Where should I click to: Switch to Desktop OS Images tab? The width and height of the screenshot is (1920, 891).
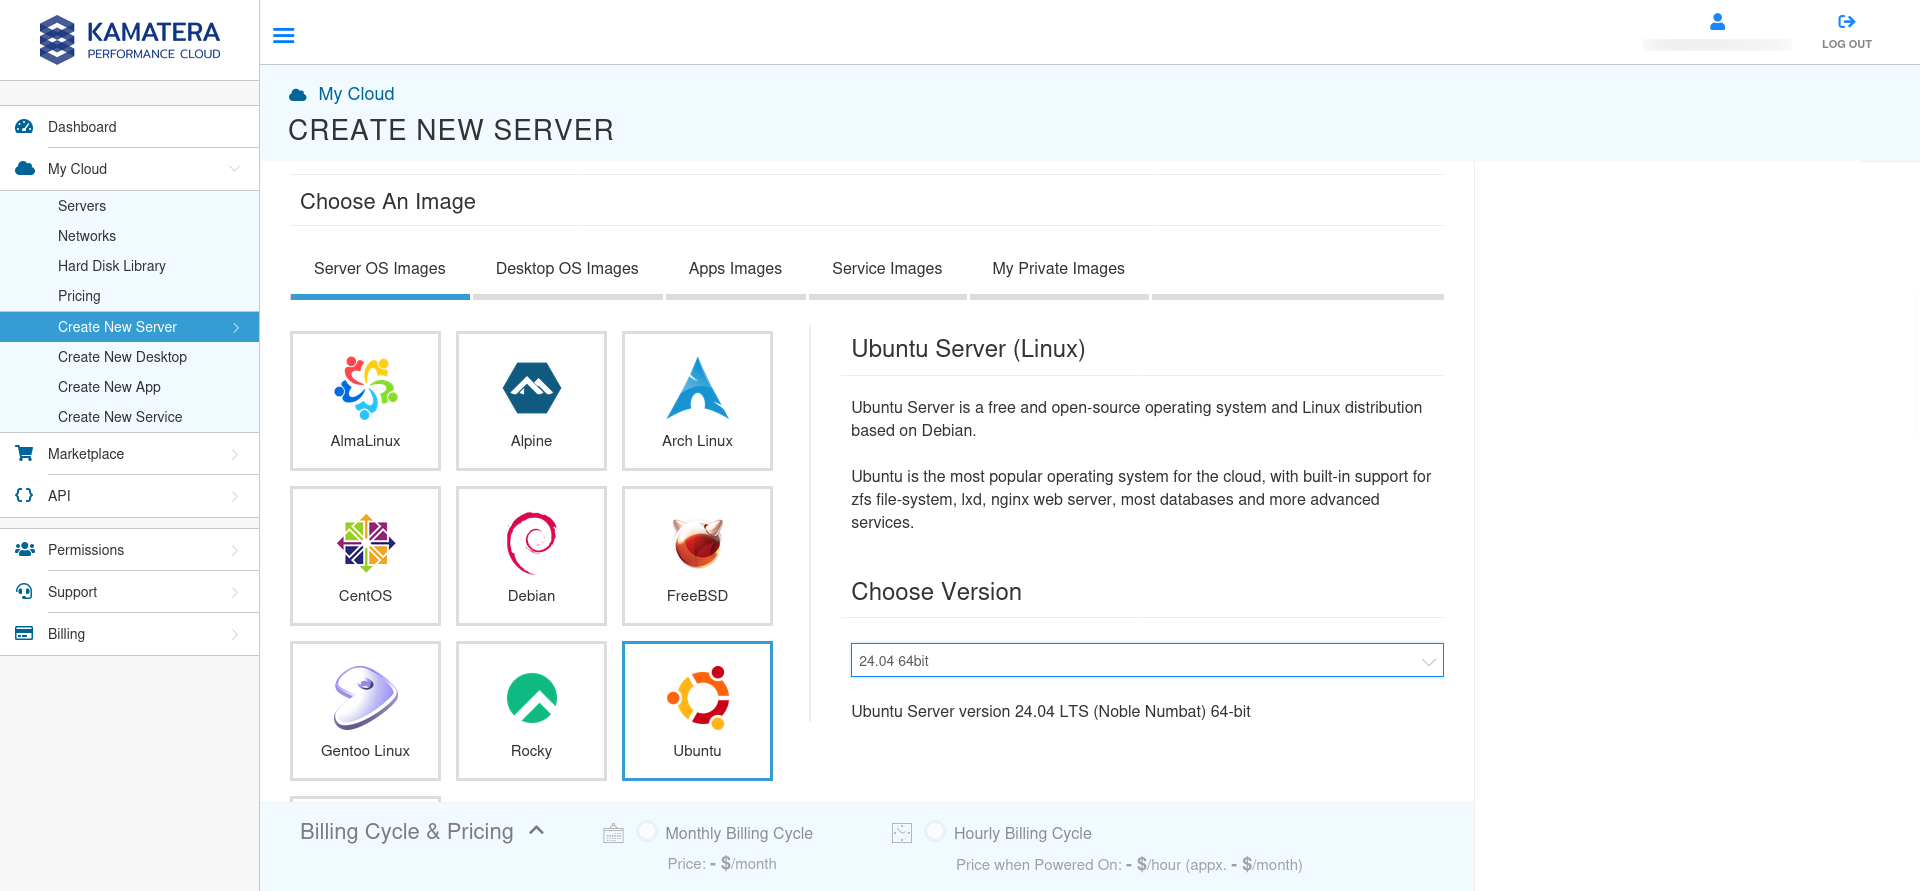[x=567, y=269]
